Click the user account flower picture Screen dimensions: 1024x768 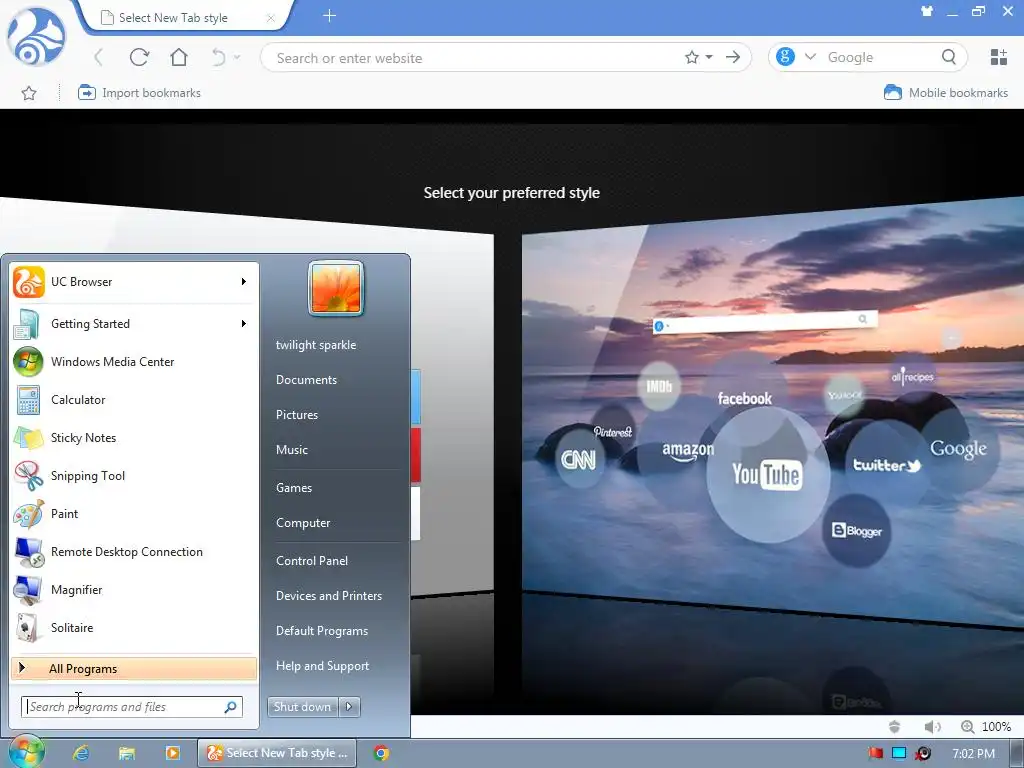[x=336, y=288]
